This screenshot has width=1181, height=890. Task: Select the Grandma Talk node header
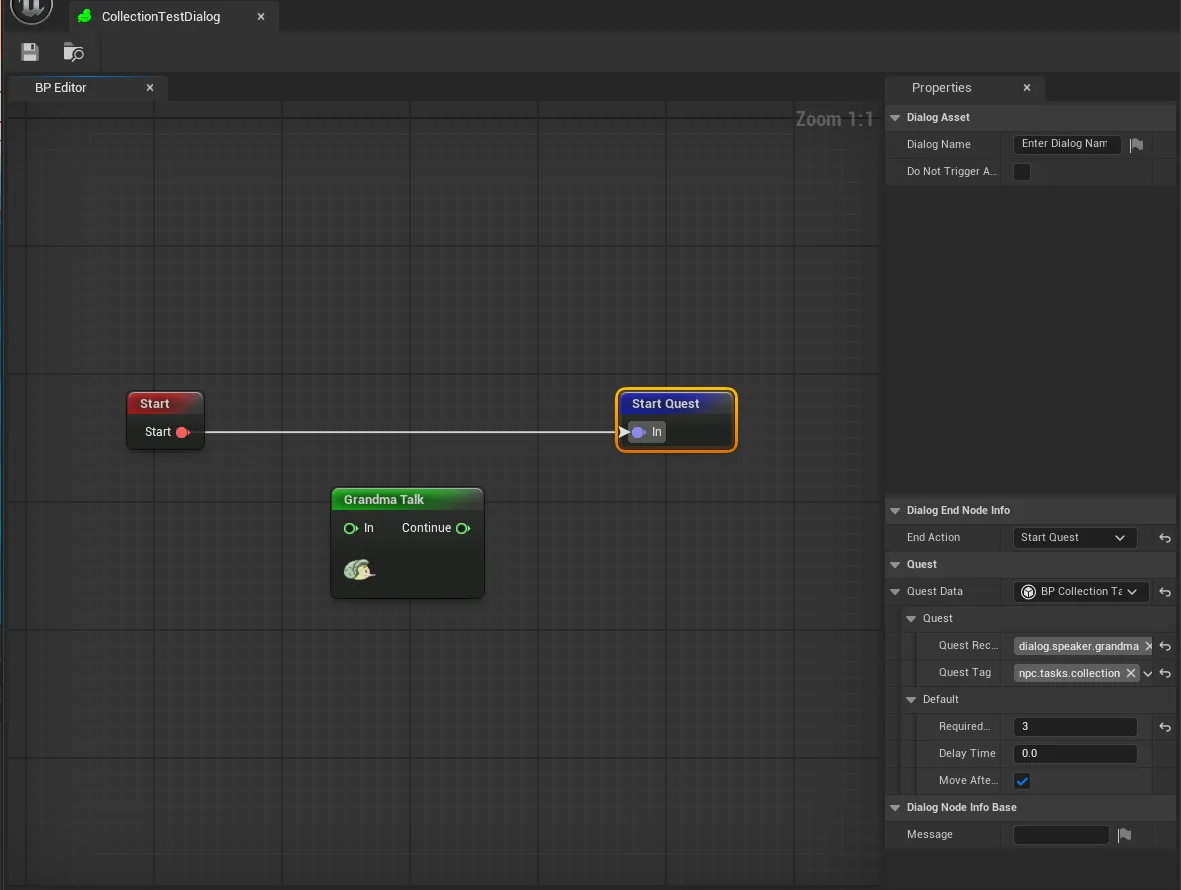click(407, 499)
